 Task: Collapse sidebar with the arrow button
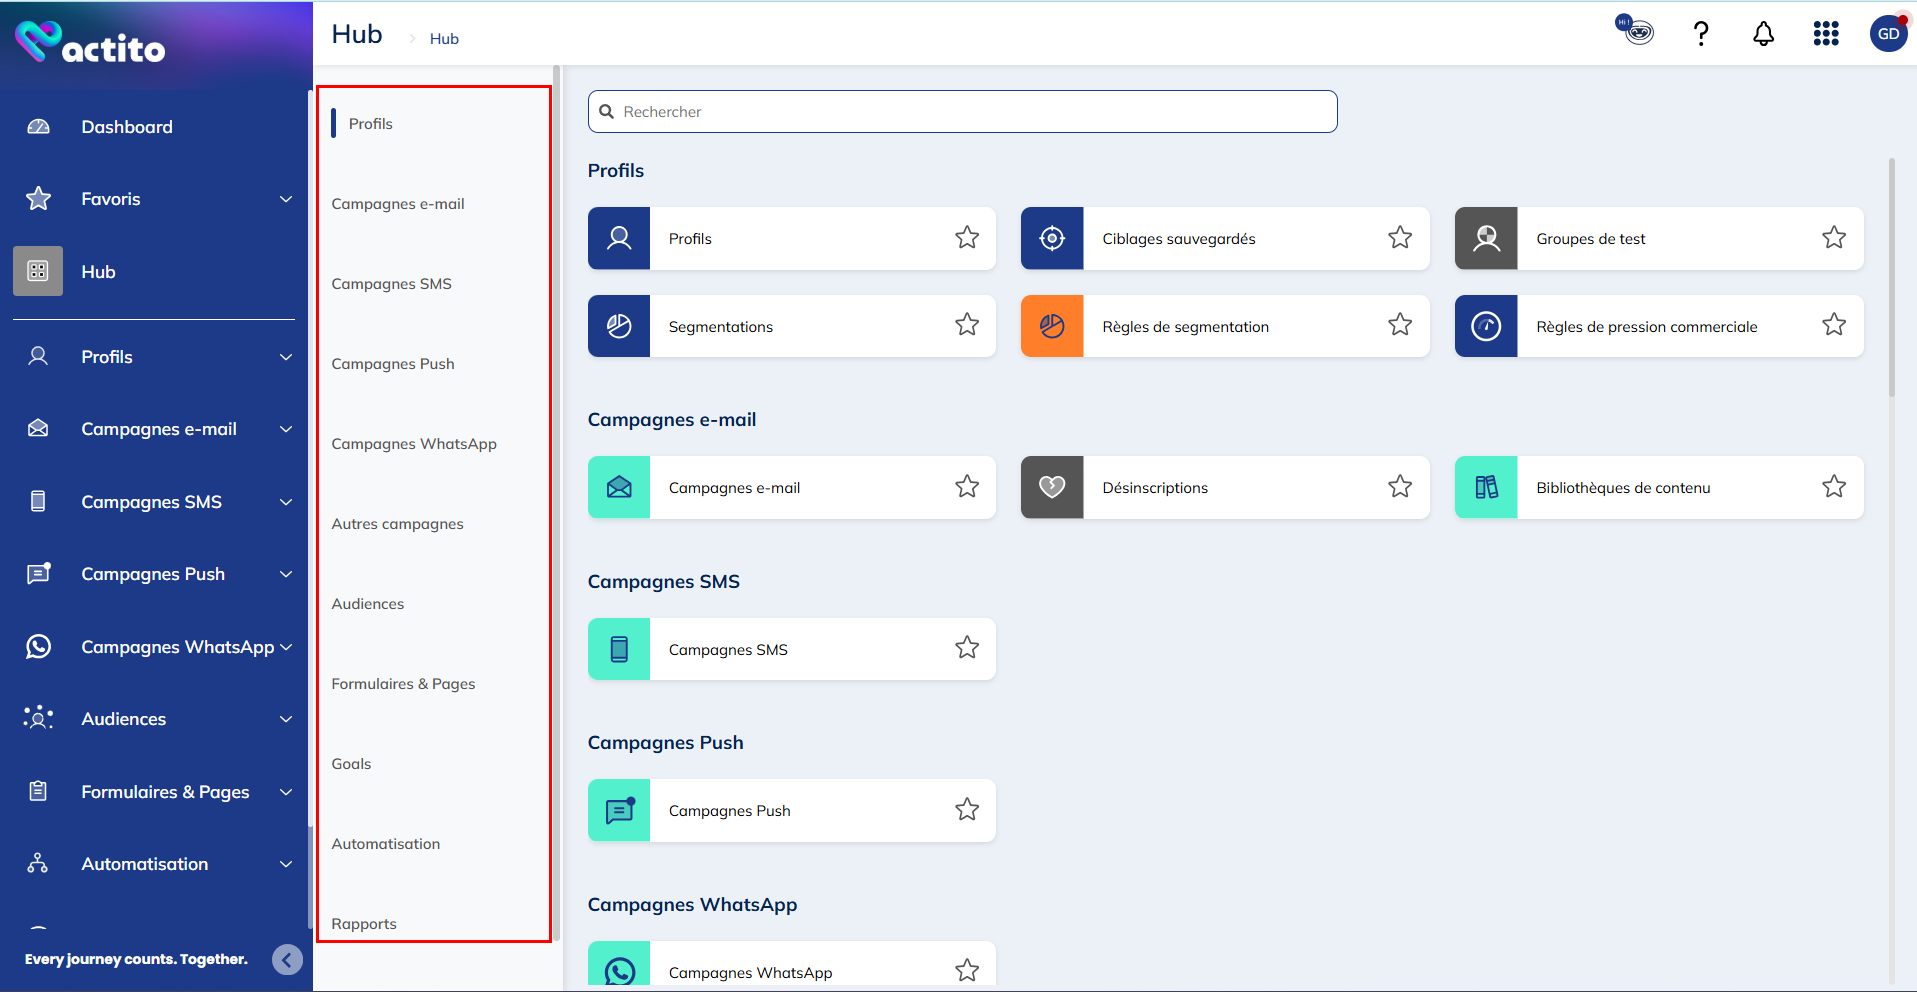pos(287,960)
